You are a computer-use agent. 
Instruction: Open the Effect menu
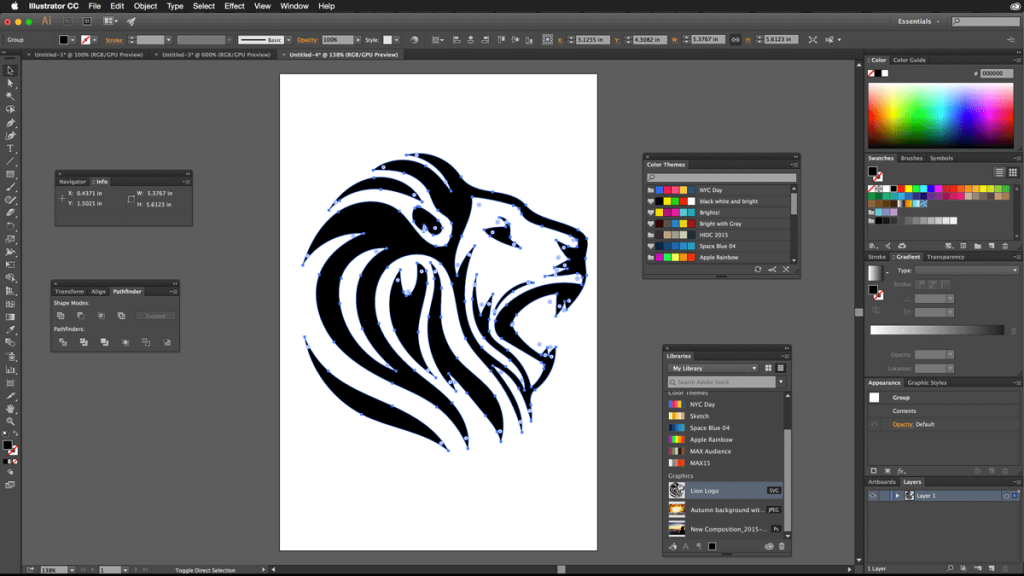tap(234, 6)
